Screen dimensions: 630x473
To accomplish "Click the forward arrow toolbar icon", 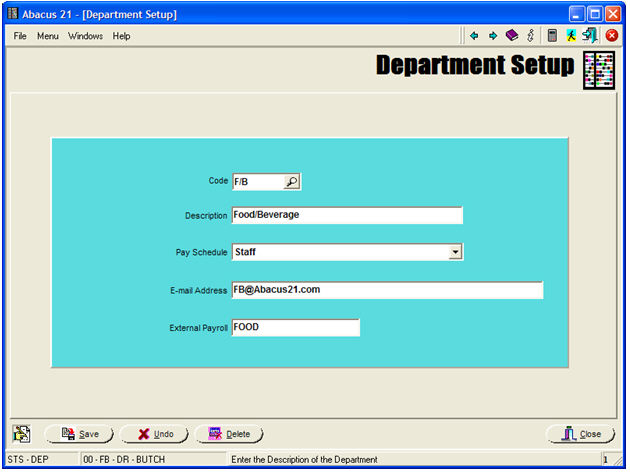I will tap(493, 35).
